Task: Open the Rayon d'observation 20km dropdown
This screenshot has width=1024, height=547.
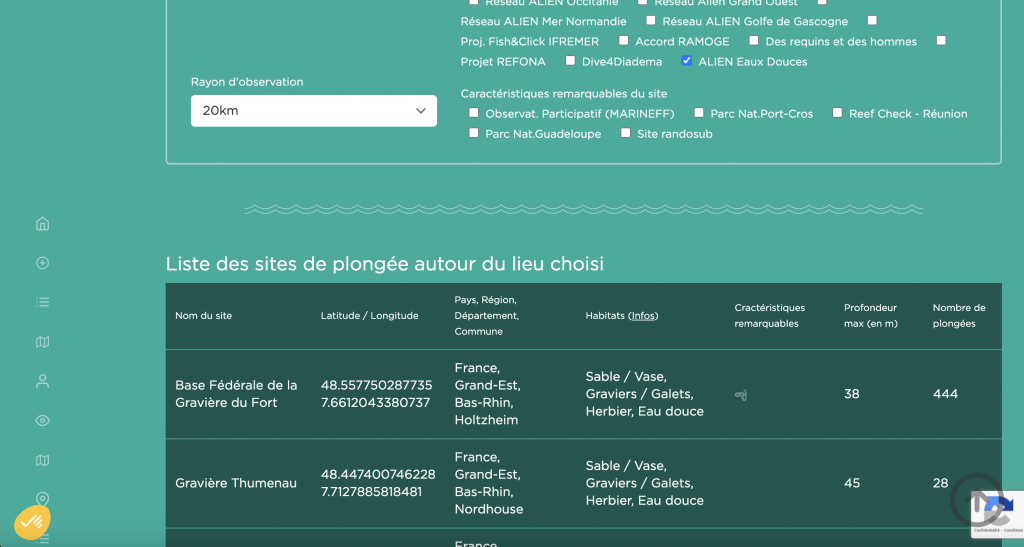Action: pyautogui.click(x=313, y=111)
